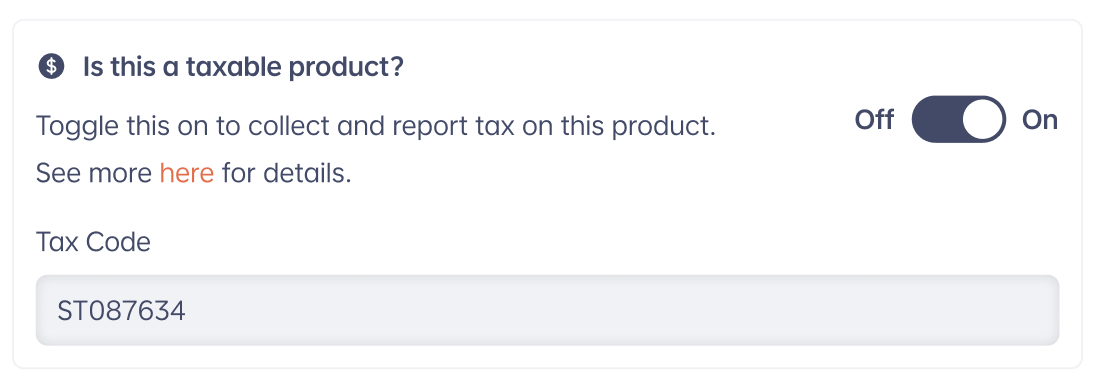Viewport: 1096px width, 392px height.
Task: Select the Off label beside the toggle
Action: [x=874, y=120]
